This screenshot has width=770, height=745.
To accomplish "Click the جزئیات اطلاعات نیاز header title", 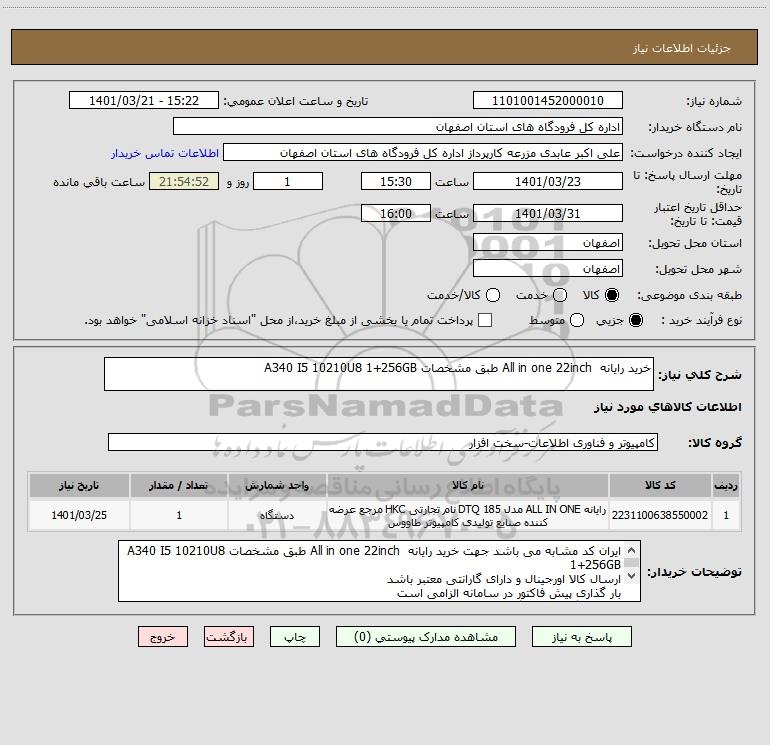I will tap(682, 48).
